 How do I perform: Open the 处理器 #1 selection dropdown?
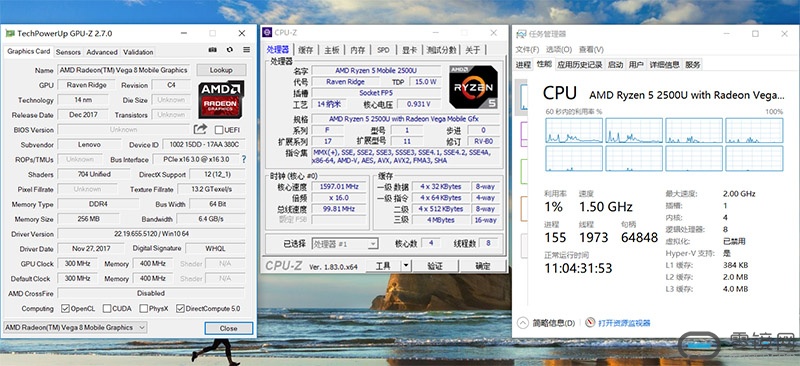tap(345, 244)
